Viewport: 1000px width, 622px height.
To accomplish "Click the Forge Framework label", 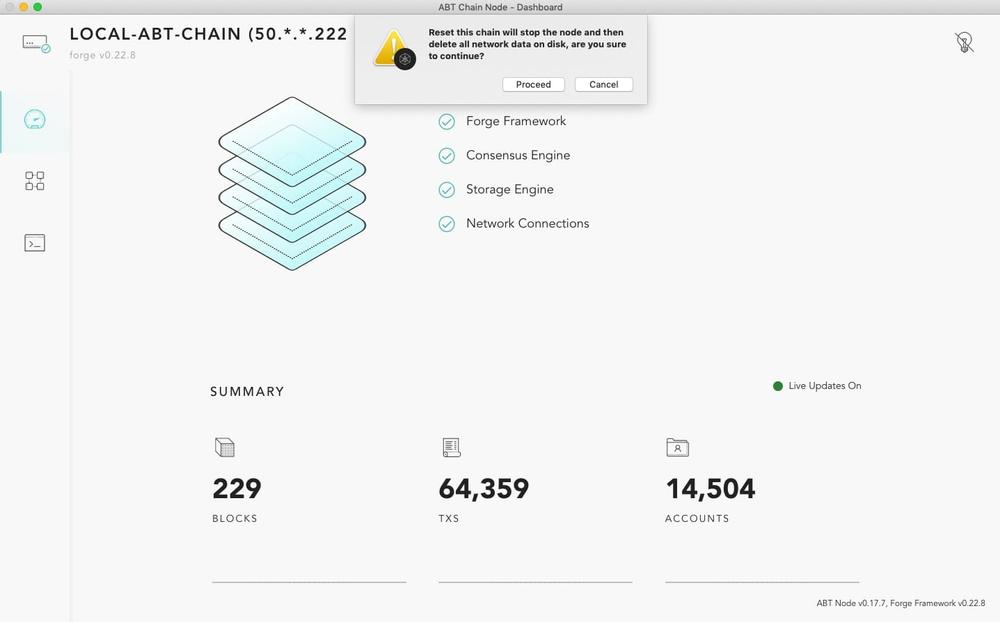I will click(x=516, y=121).
